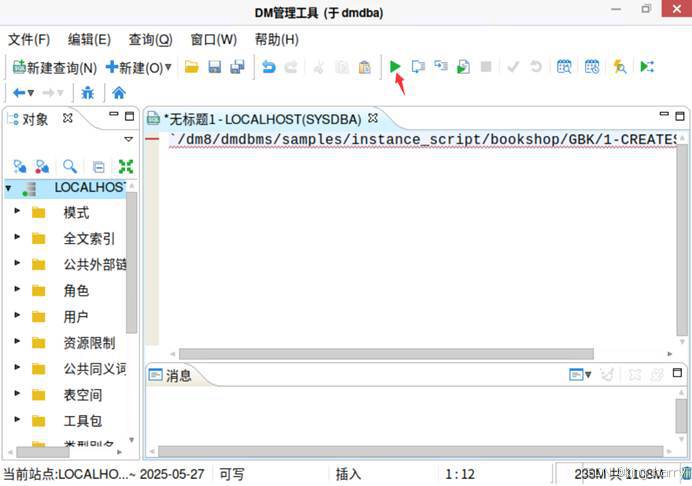Click the save icon
The width and height of the screenshot is (692, 486).
click(x=214, y=67)
